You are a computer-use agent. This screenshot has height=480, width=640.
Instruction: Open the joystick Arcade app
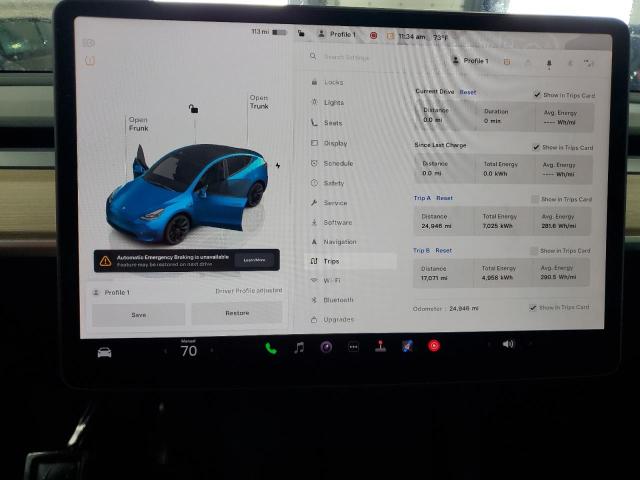(380, 346)
